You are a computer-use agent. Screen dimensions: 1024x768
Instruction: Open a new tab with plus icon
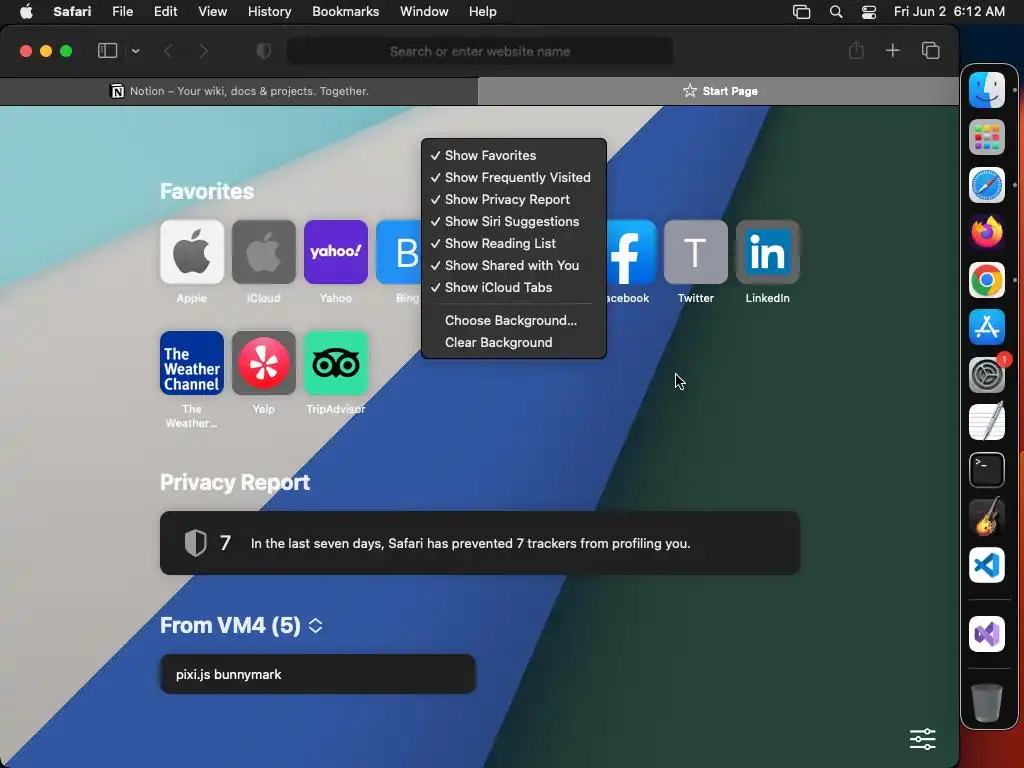[892, 50]
